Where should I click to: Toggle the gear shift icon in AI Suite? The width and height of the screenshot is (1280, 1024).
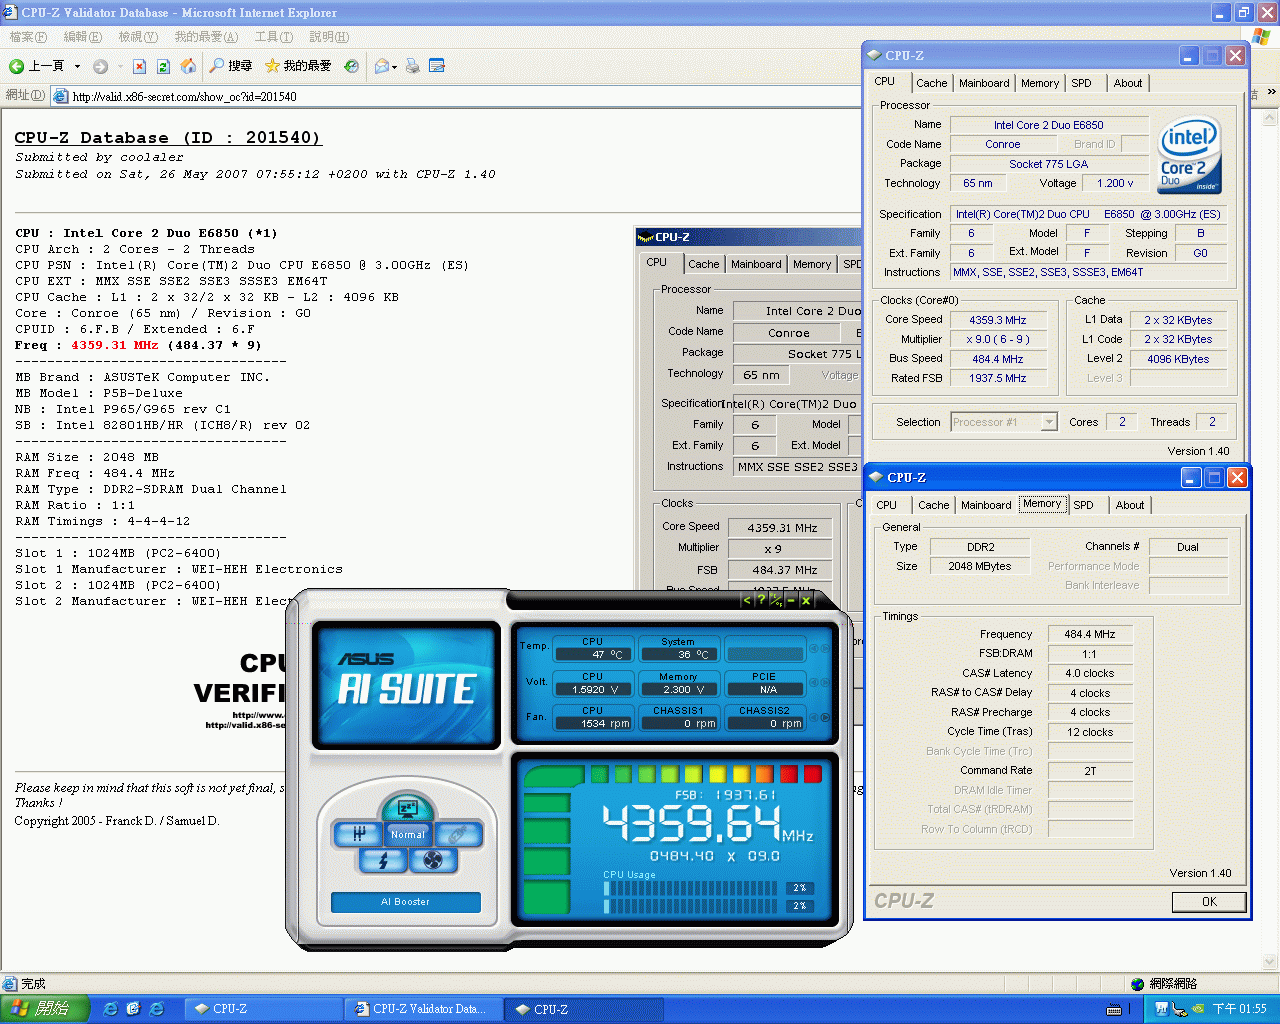357,833
